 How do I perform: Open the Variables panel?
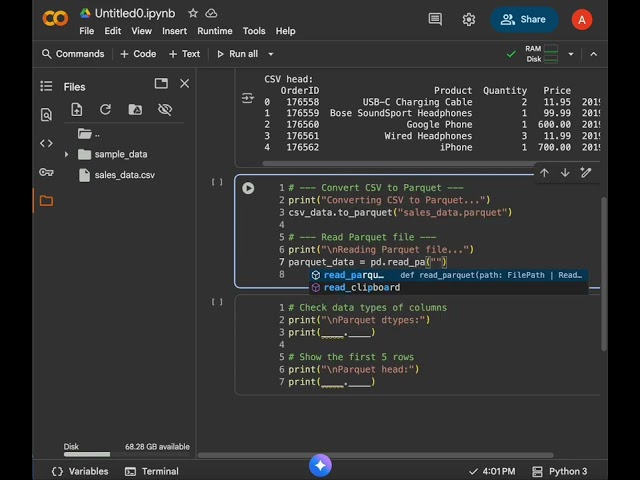[x=80, y=471]
